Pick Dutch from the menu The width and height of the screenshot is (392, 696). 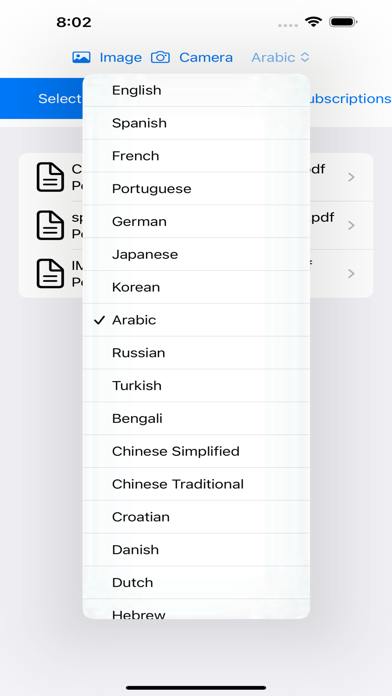point(196,583)
